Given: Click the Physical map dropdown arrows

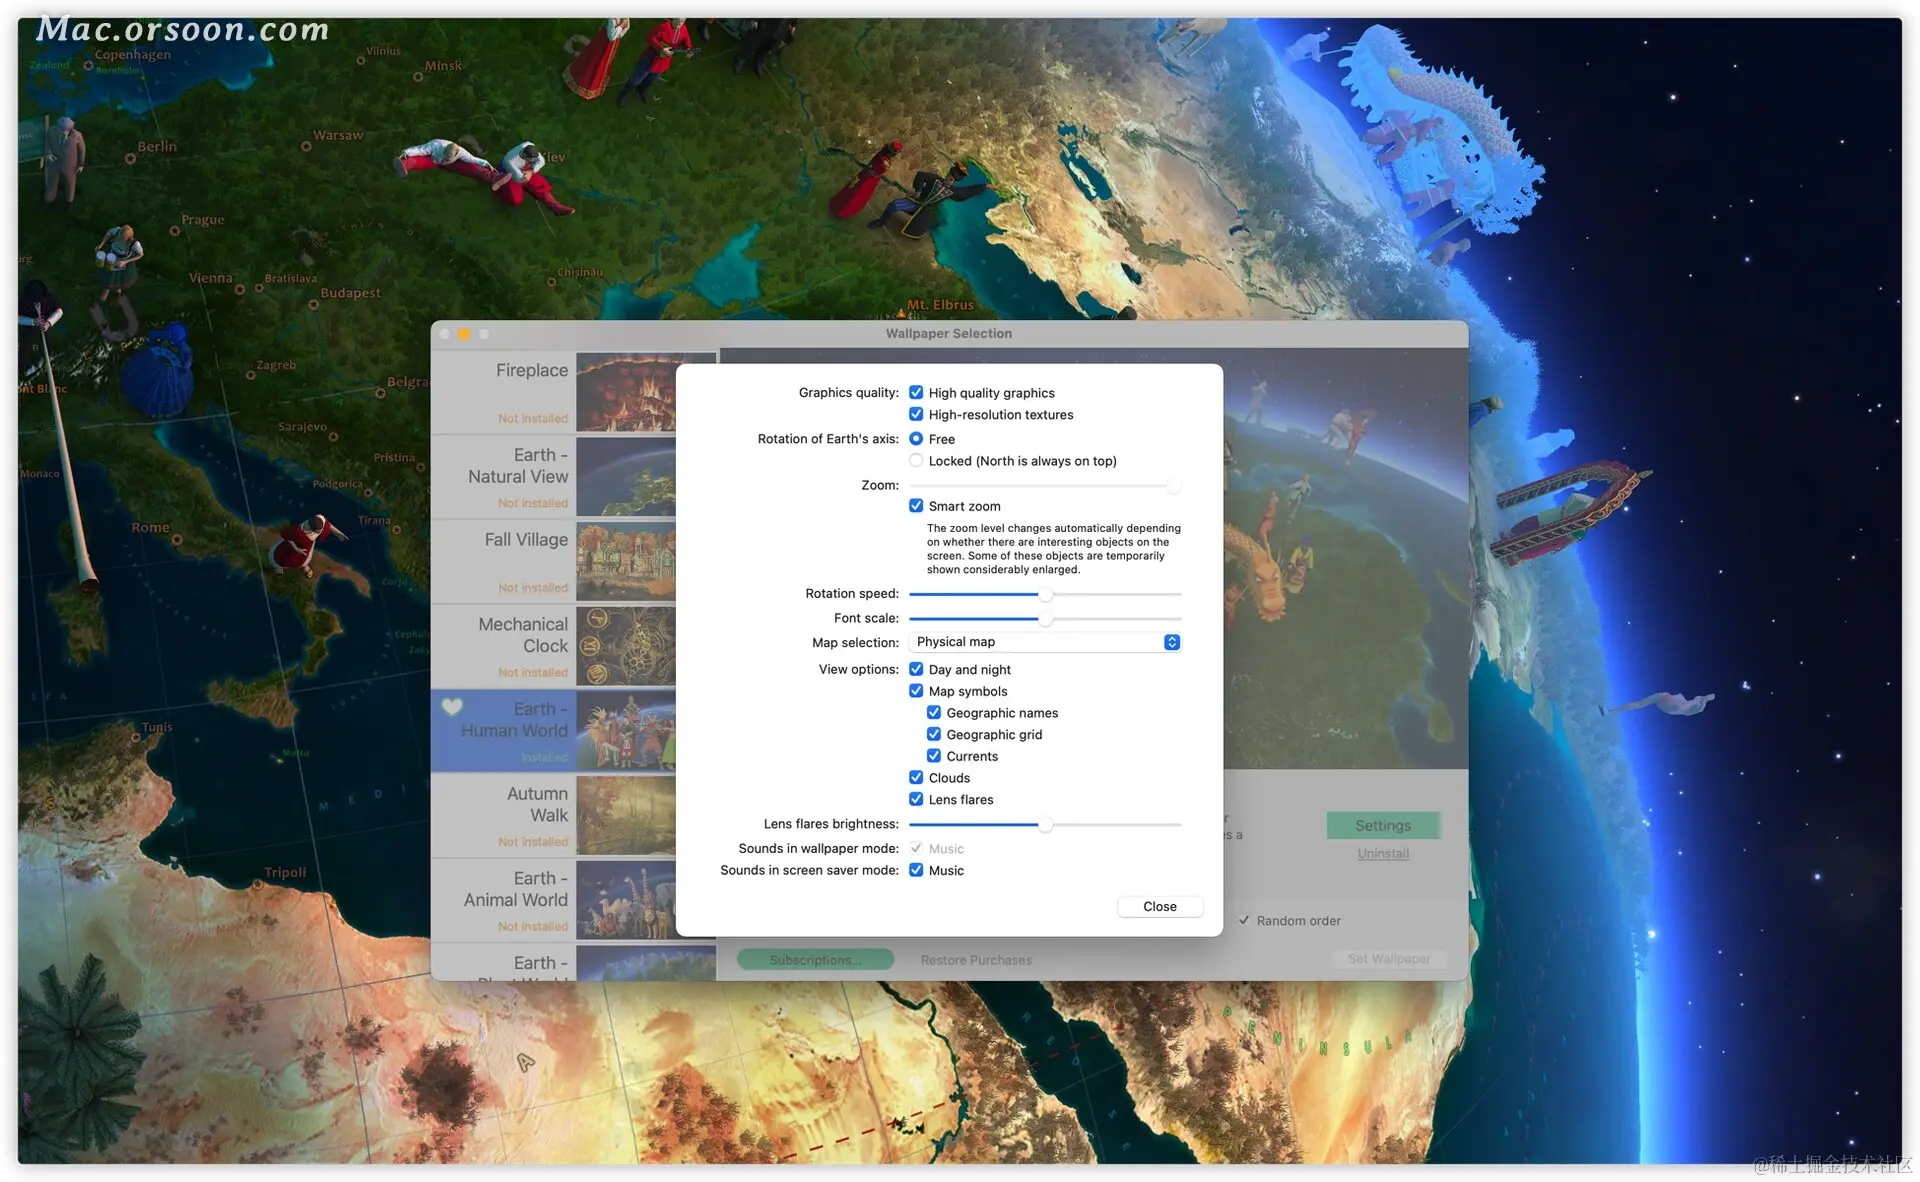Looking at the screenshot, I should (1171, 642).
